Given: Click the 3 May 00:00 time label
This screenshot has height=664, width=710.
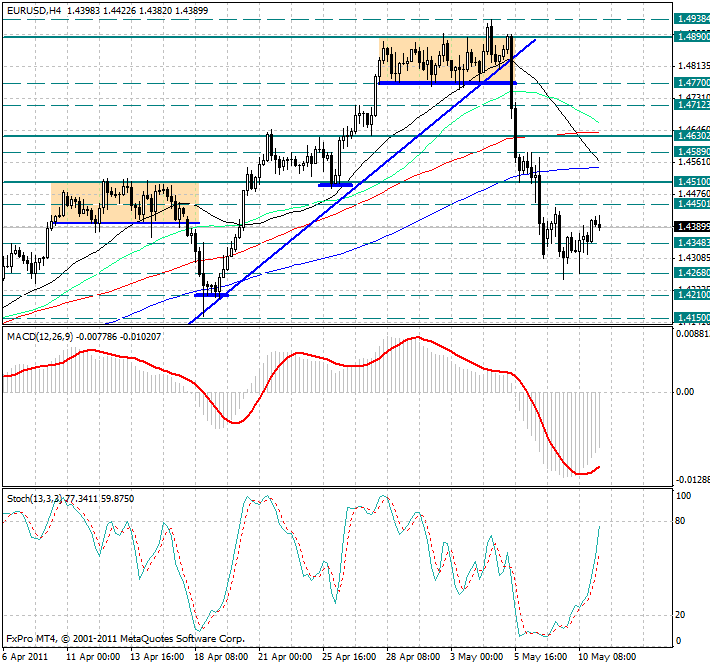Looking at the screenshot, I should pos(477,656).
